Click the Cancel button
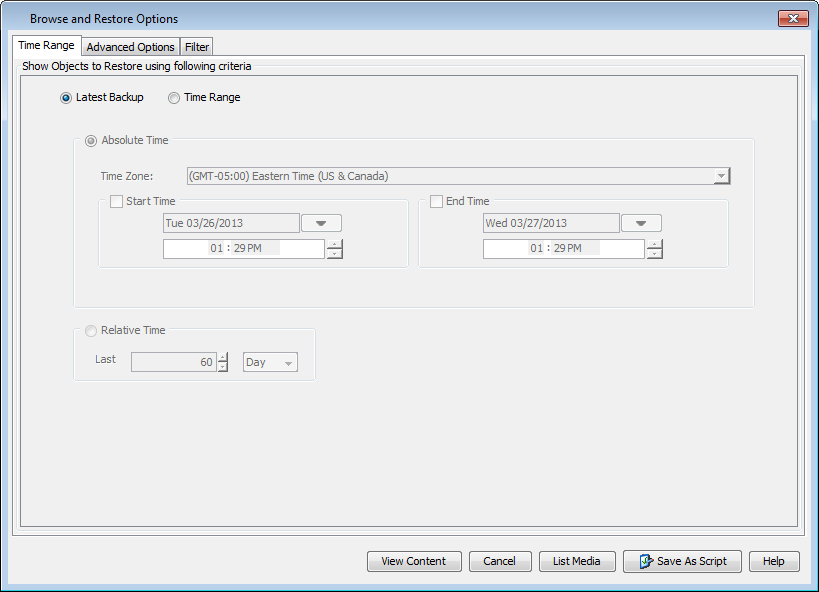The height and width of the screenshot is (592, 819). pyautogui.click(x=499, y=562)
